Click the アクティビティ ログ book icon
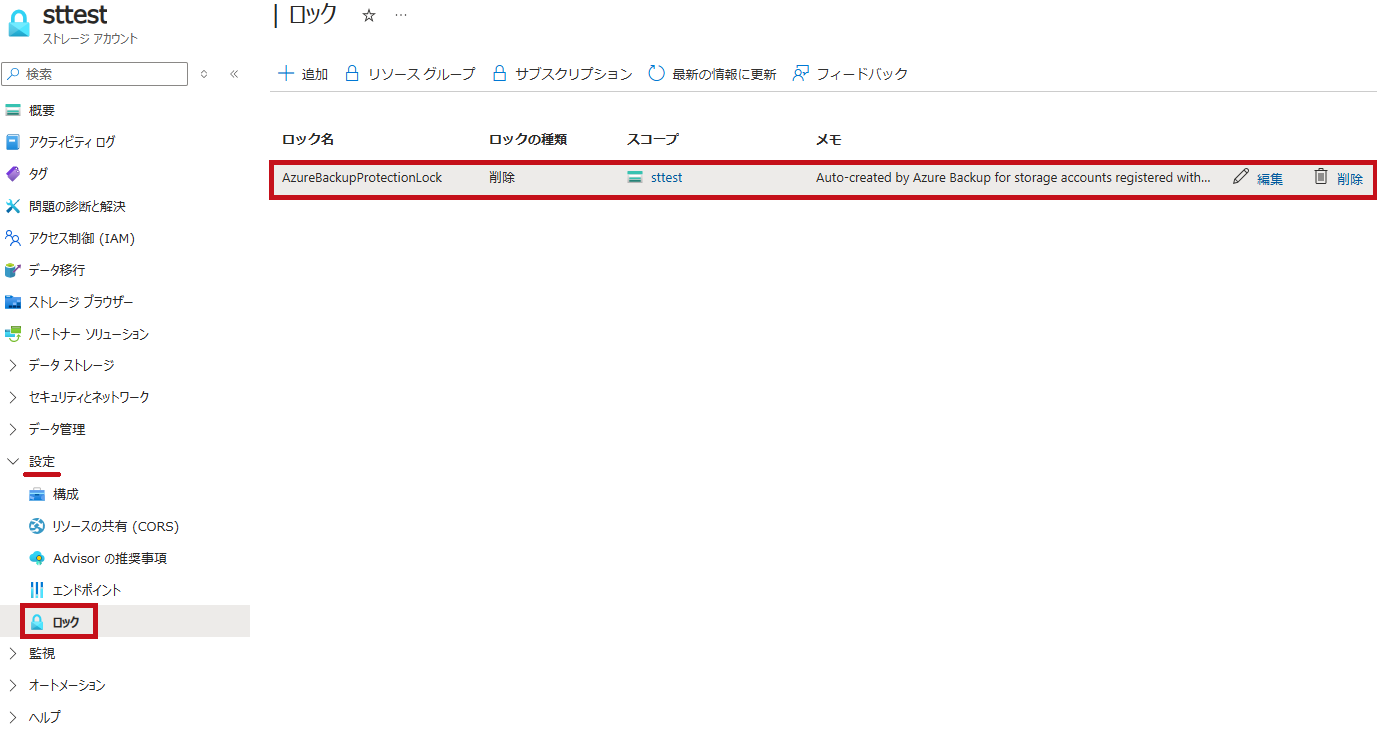The width and height of the screenshot is (1377, 733). [x=13, y=142]
